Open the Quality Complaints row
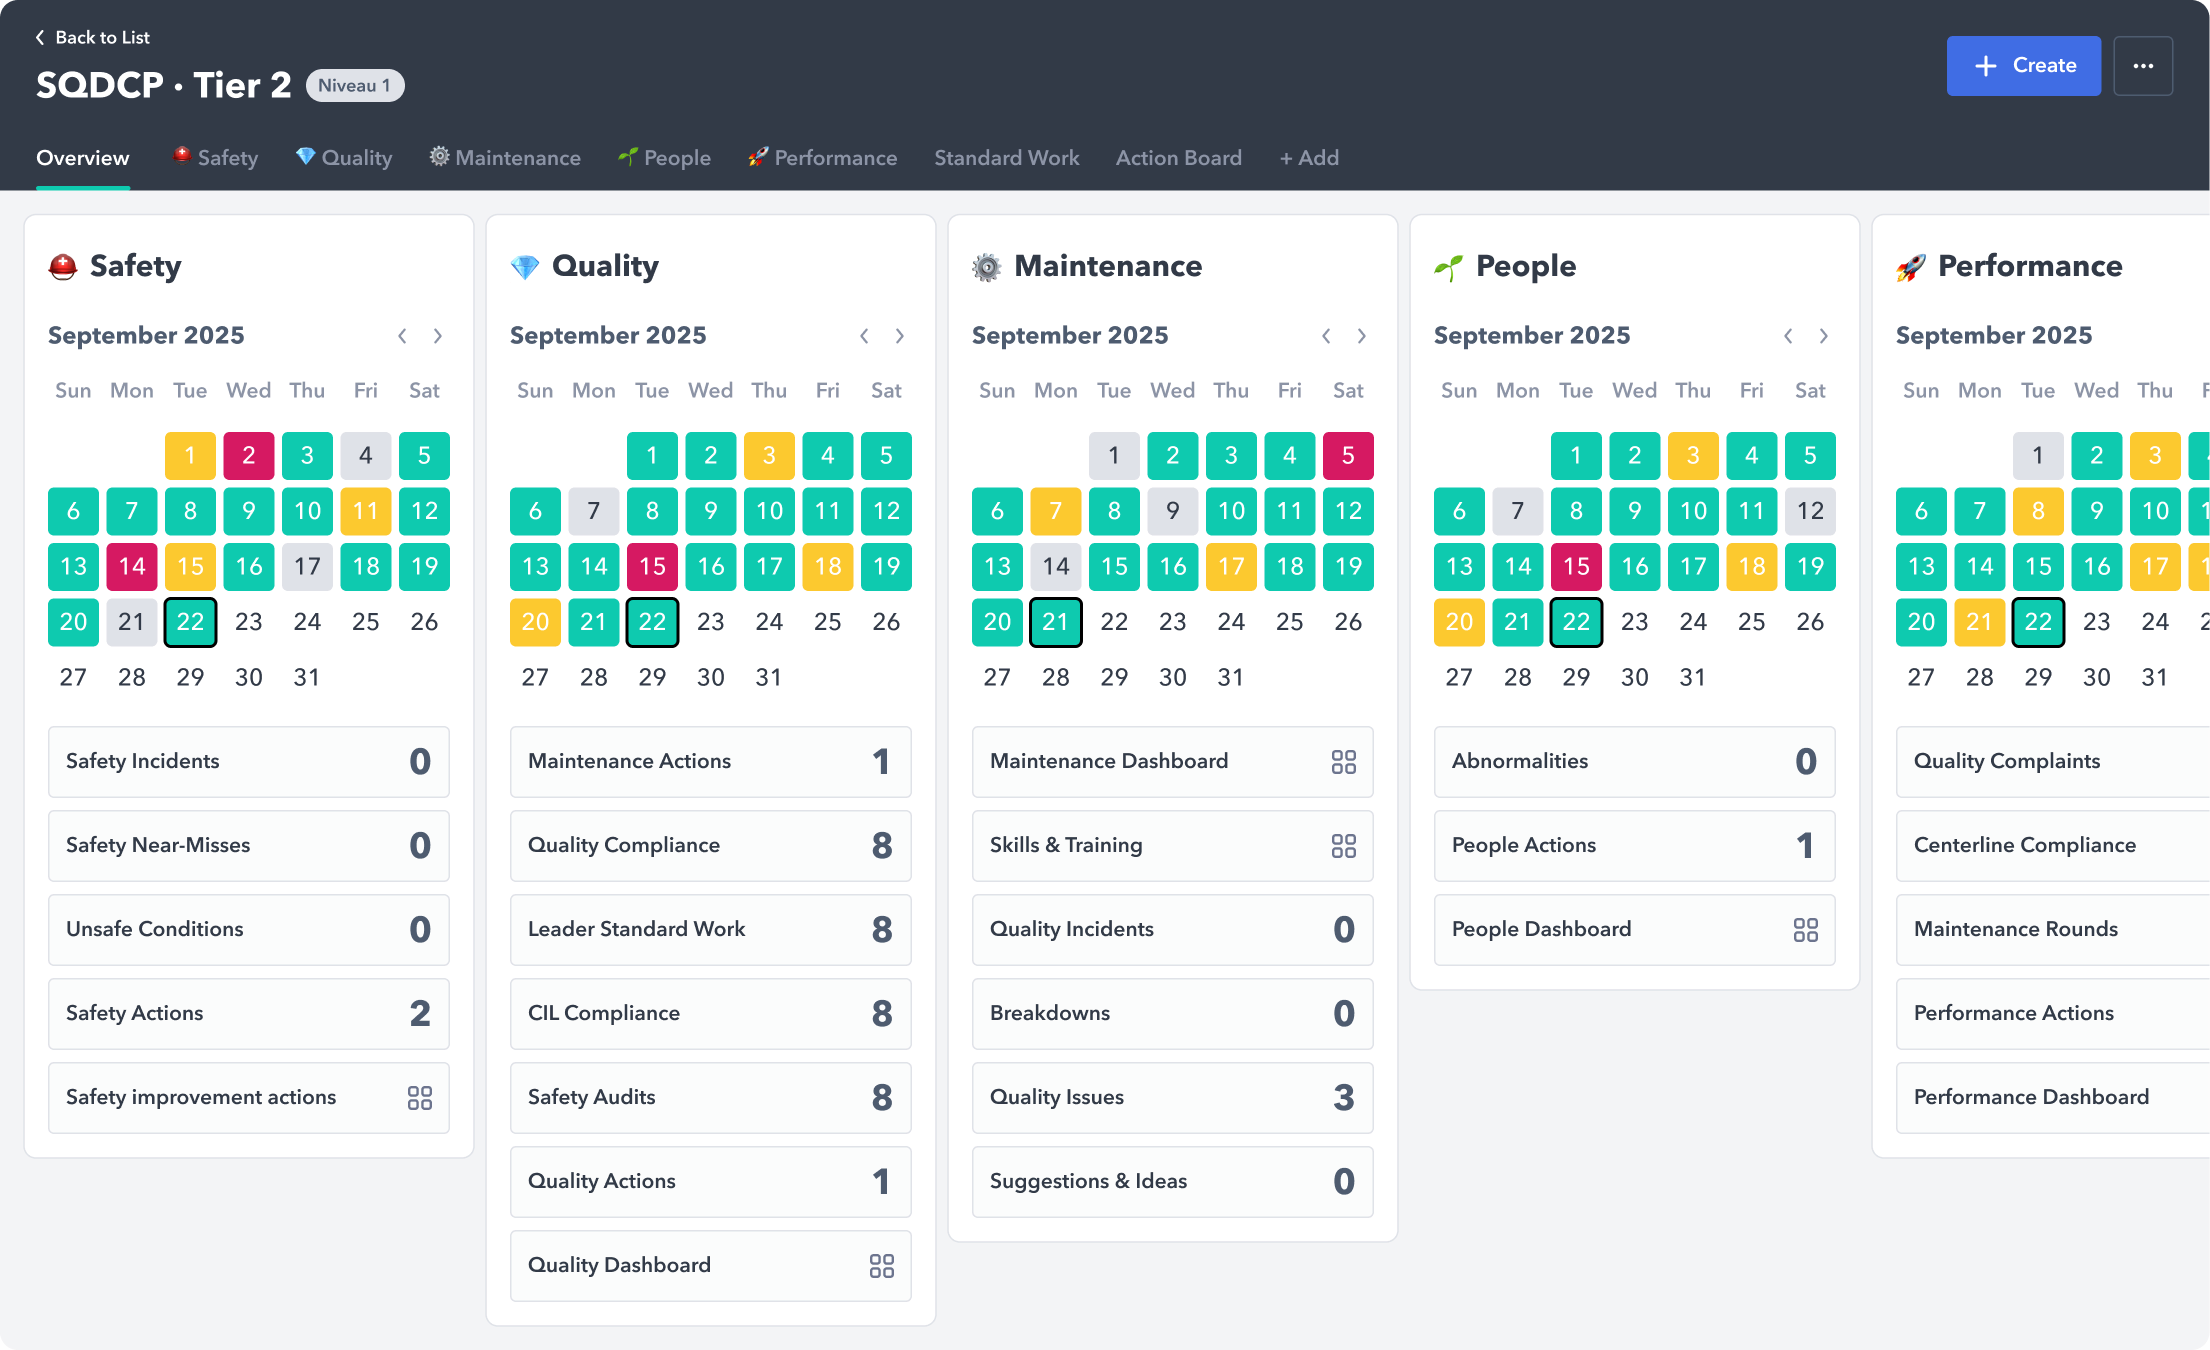The width and height of the screenshot is (2210, 1350). tap(2053, 762)
